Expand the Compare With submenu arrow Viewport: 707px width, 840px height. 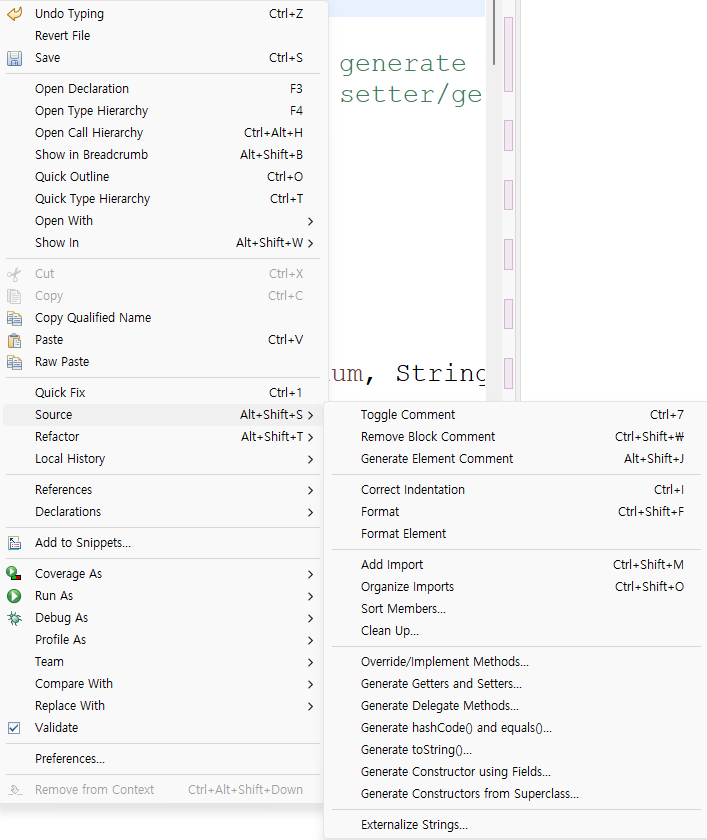(x=311, y=685)
